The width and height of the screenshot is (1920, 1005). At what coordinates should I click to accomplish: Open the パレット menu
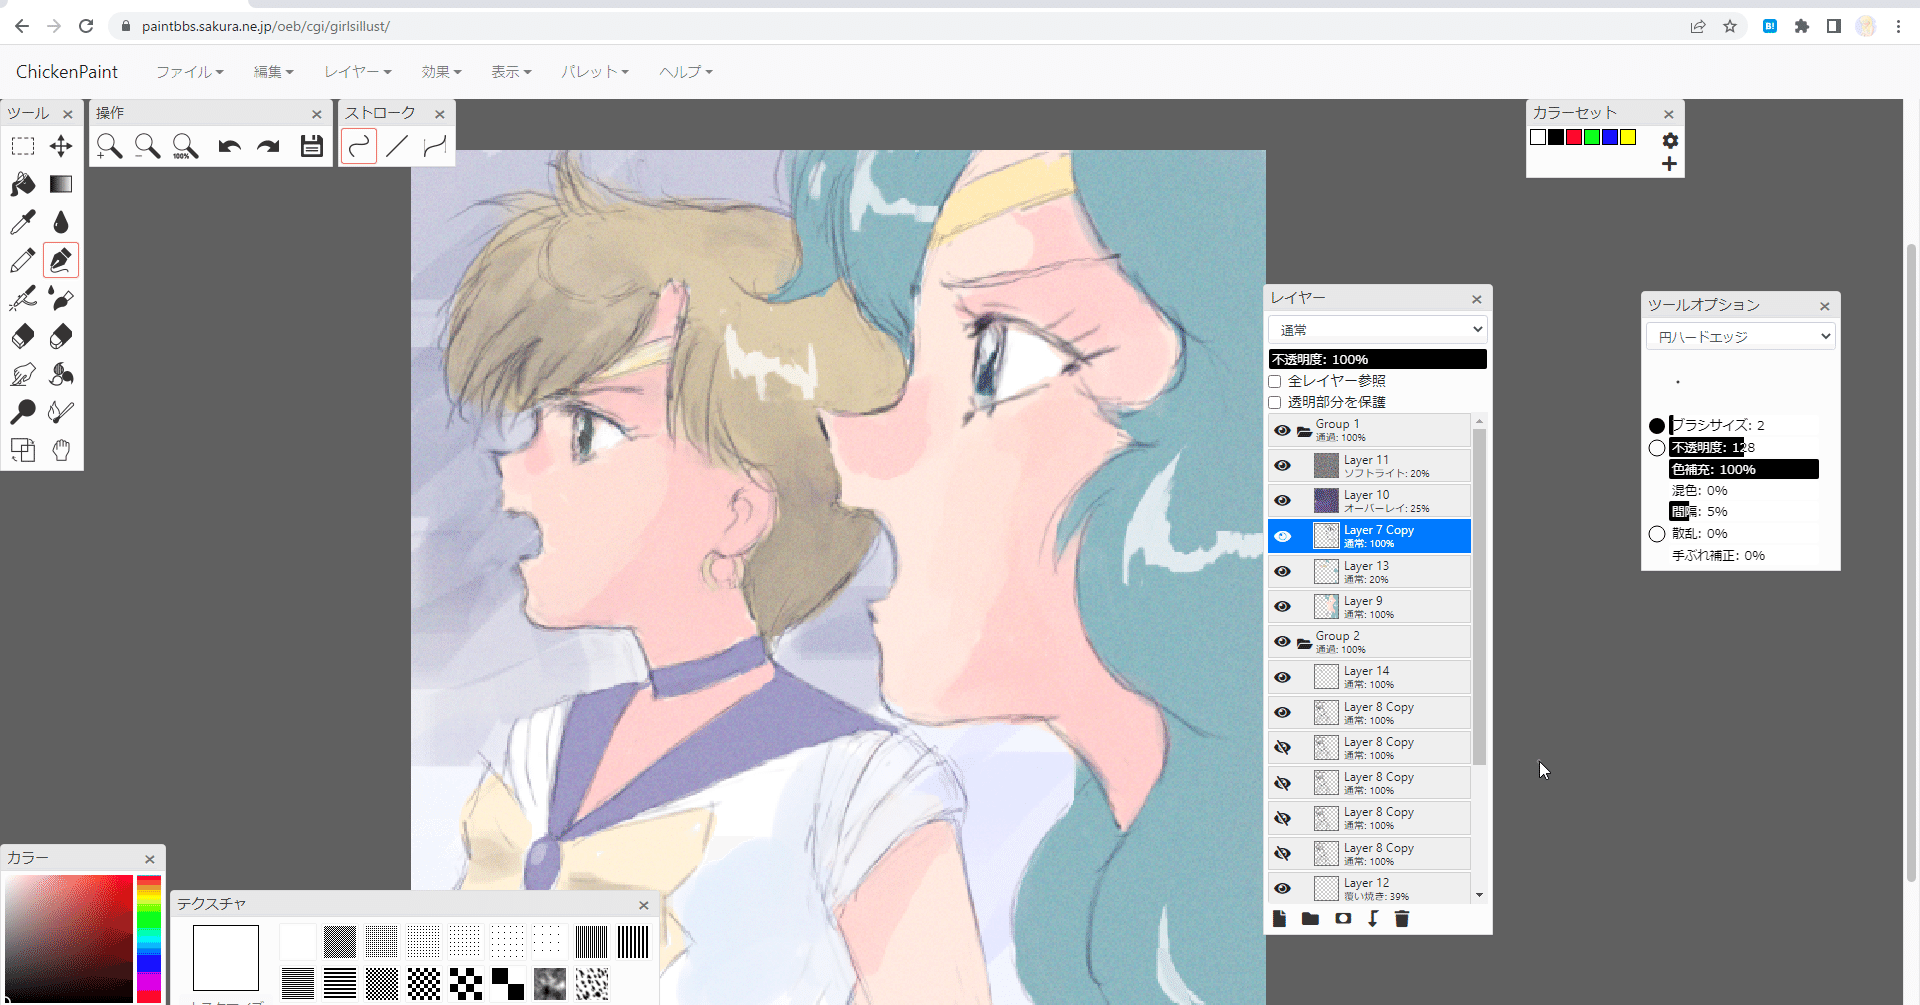tap(594, 72)
